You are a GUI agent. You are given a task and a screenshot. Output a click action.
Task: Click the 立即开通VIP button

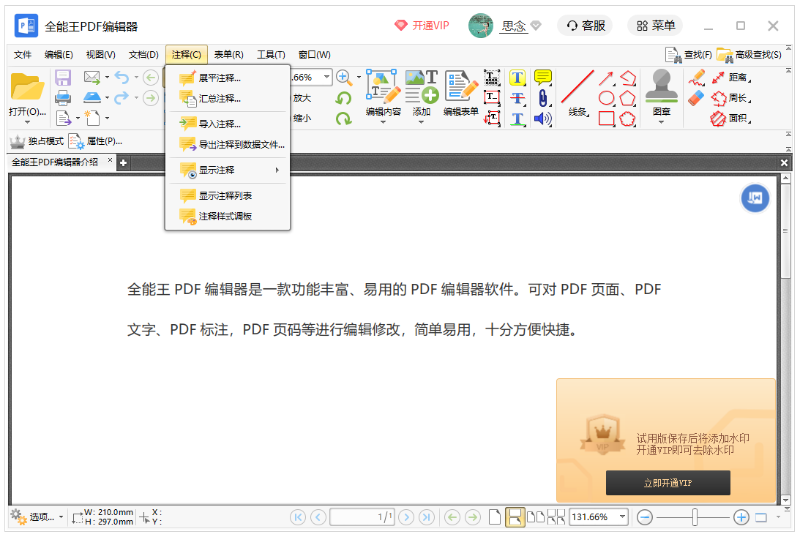668,482
